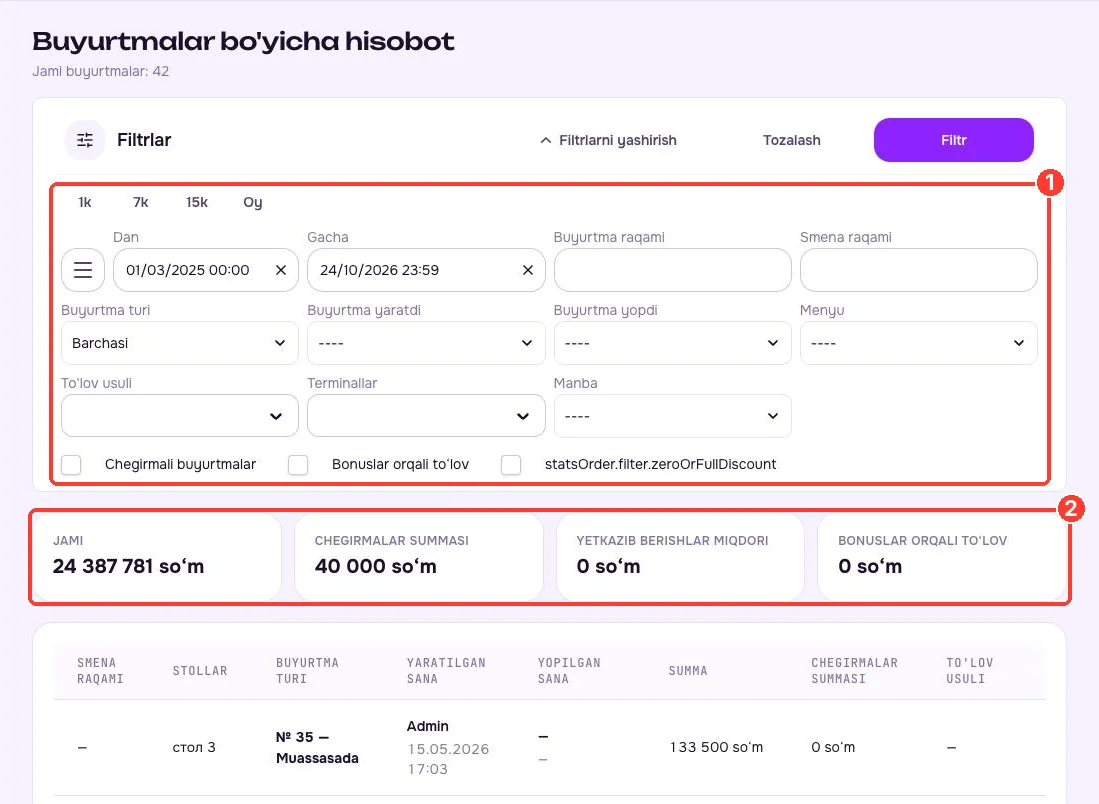
Task: Click the Smena raqami input field
Action: 919,270
